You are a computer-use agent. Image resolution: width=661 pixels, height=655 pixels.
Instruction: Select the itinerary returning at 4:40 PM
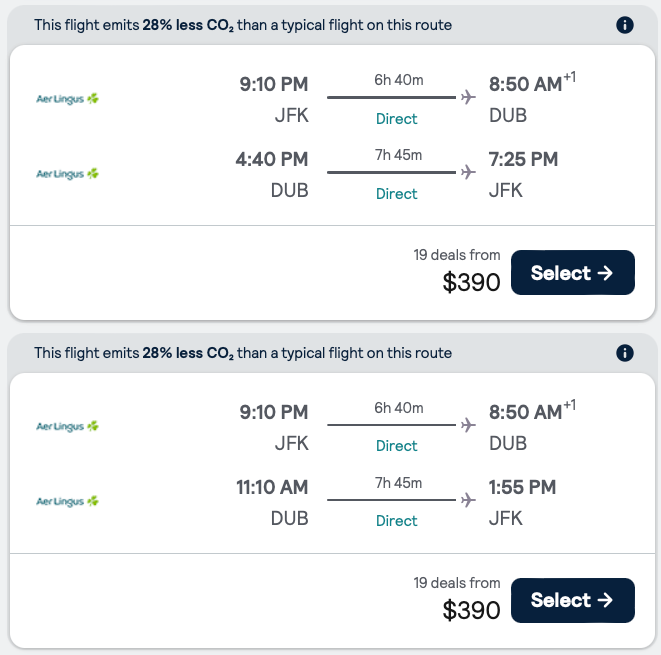click(572, 273)
